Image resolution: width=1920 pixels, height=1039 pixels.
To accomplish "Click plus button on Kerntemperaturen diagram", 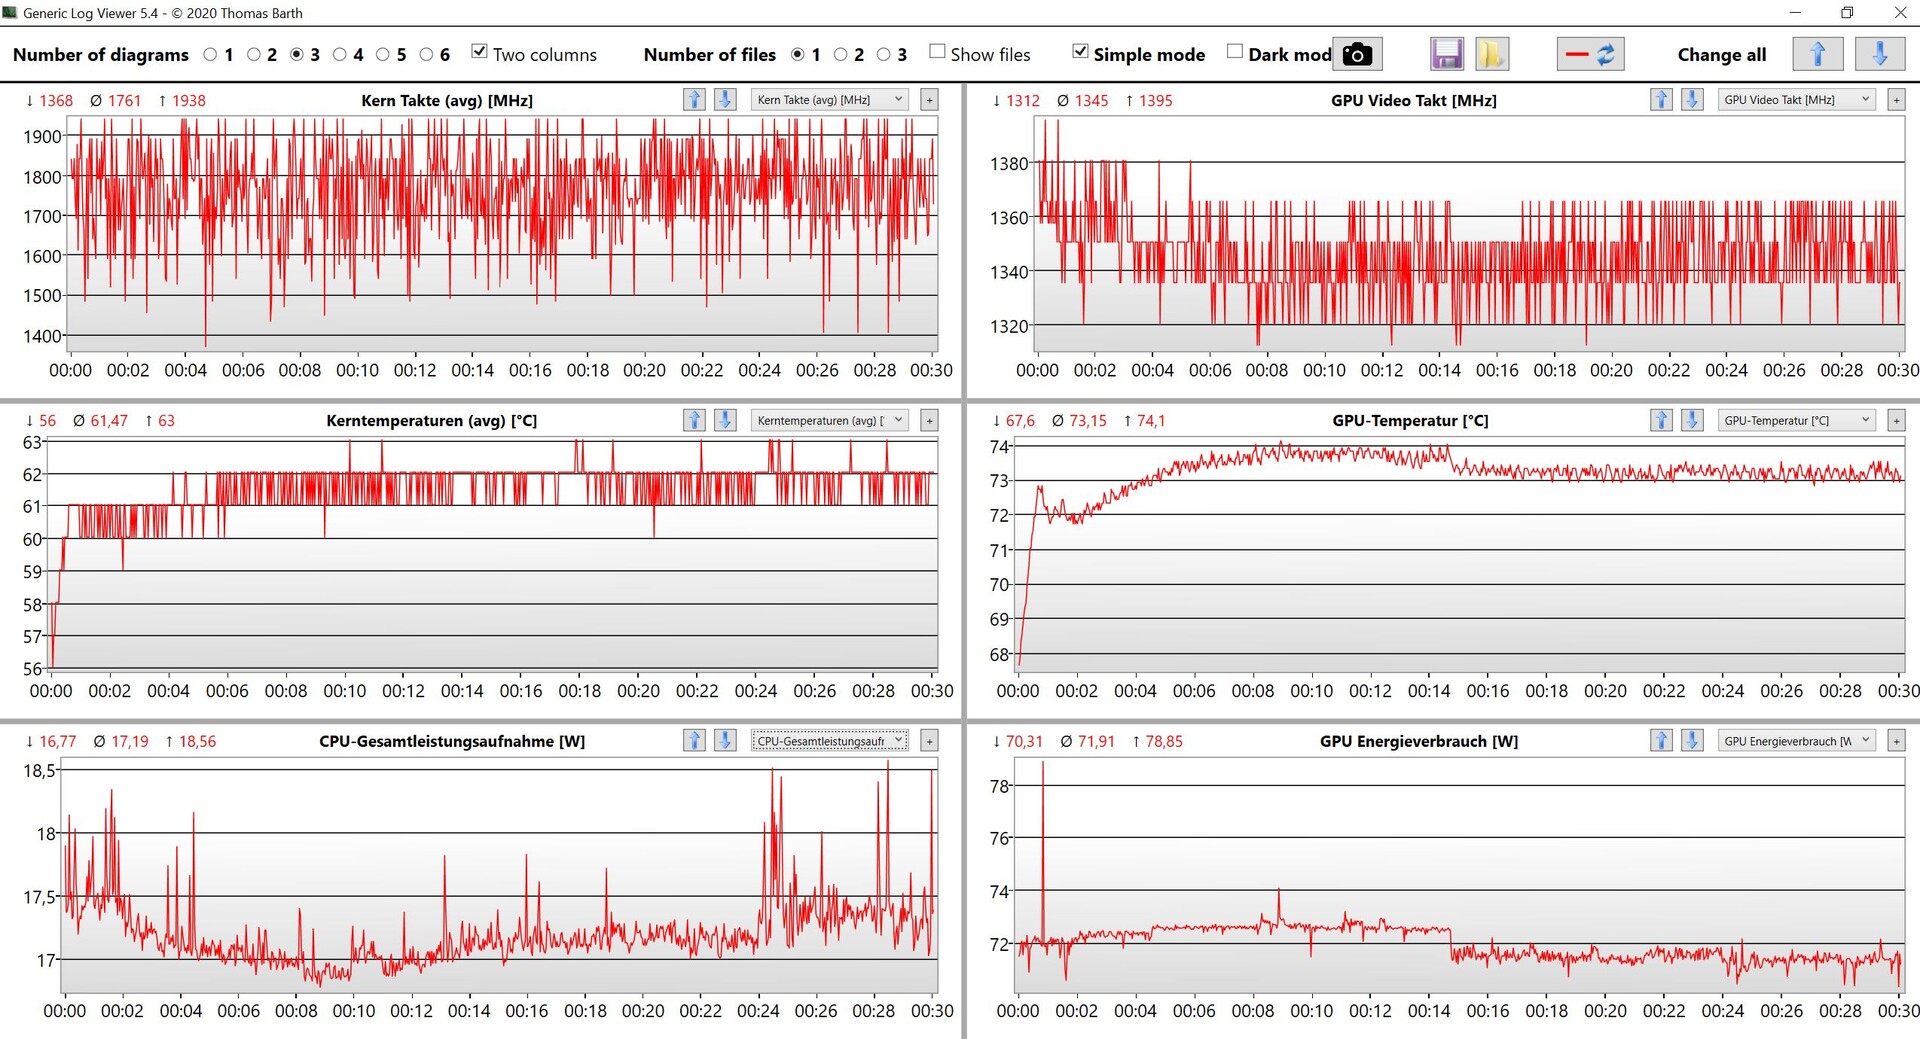I will (x=929, y=420).
